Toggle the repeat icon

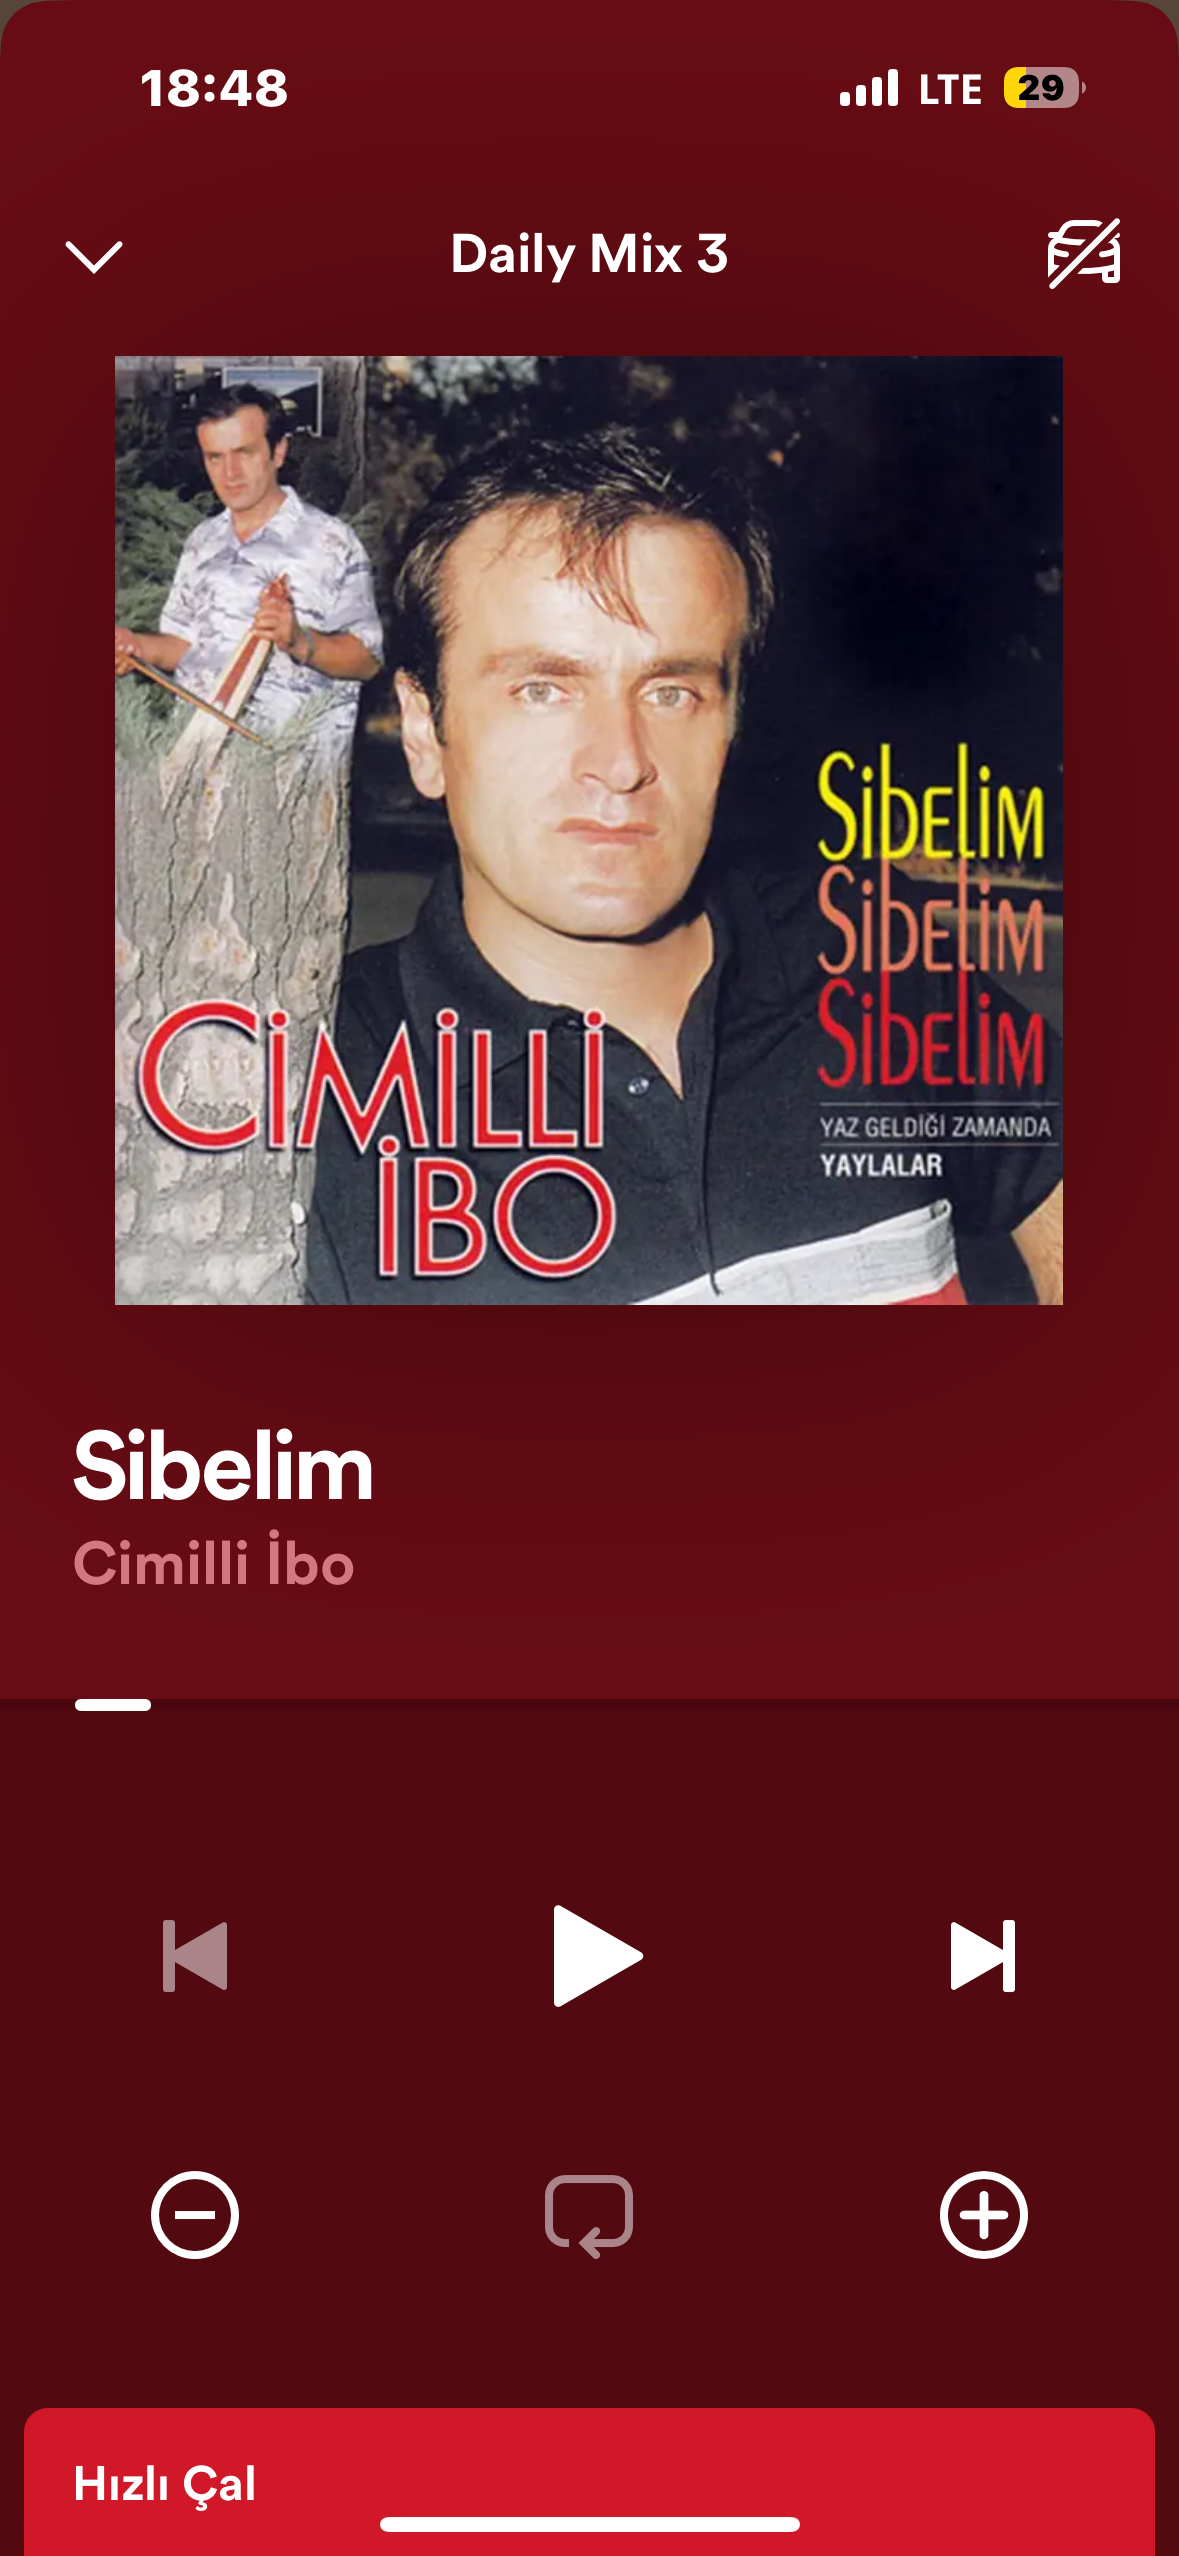589,2216
